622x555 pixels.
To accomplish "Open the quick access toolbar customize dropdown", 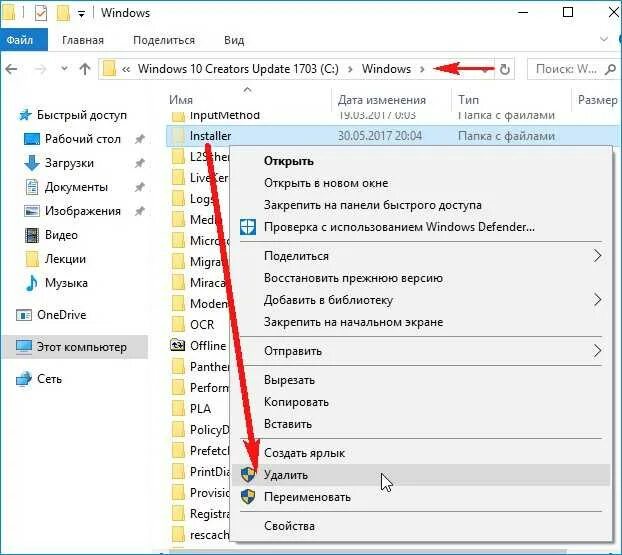I will (x=81, y=14).
